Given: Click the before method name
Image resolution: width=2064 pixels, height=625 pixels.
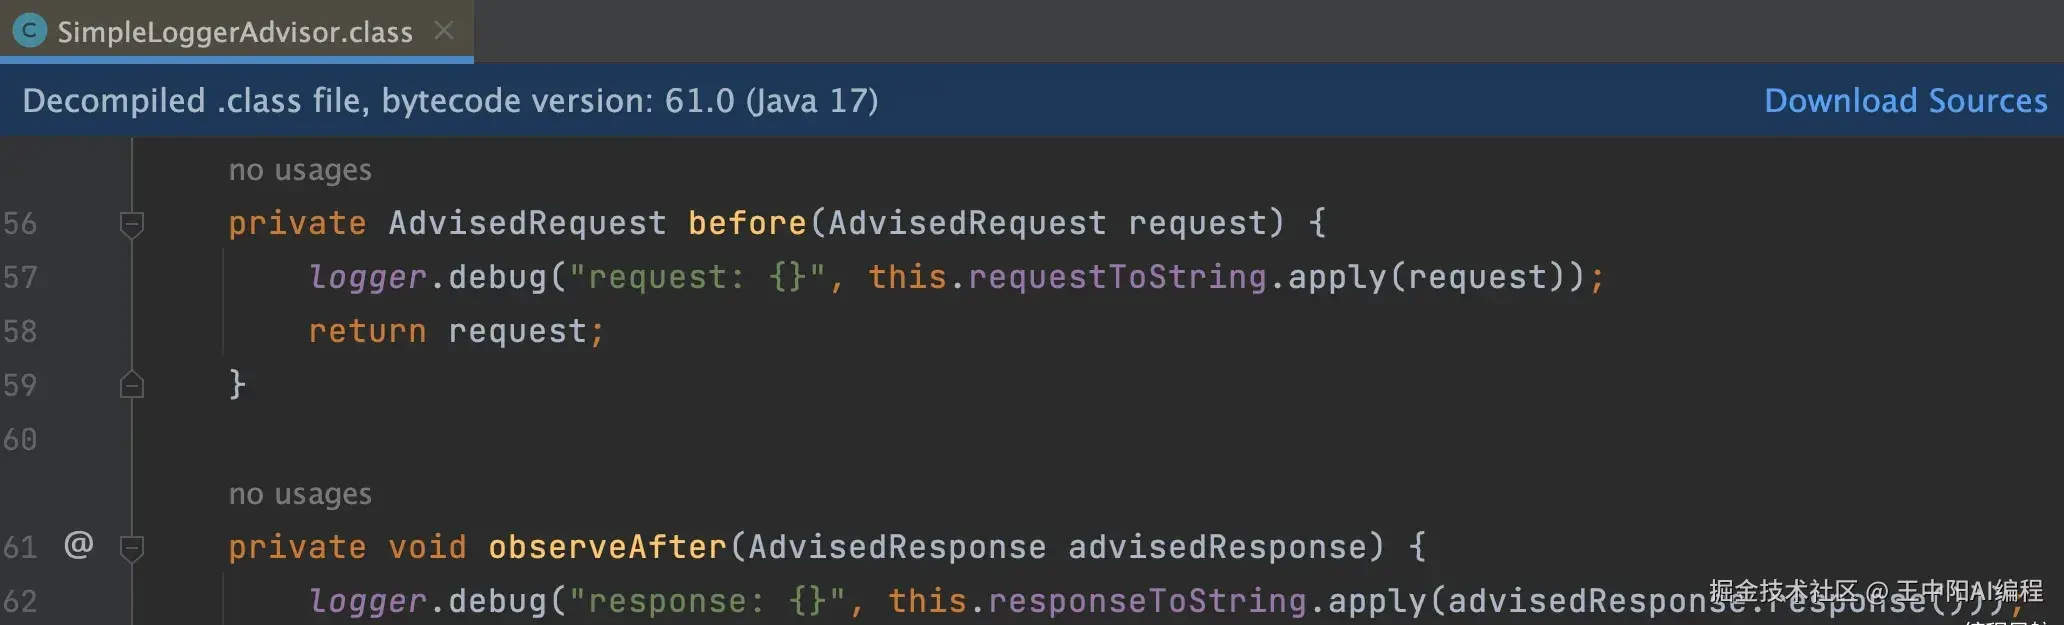Looking at the screenshot, I should pyautogui.click(x=747, y=222).
